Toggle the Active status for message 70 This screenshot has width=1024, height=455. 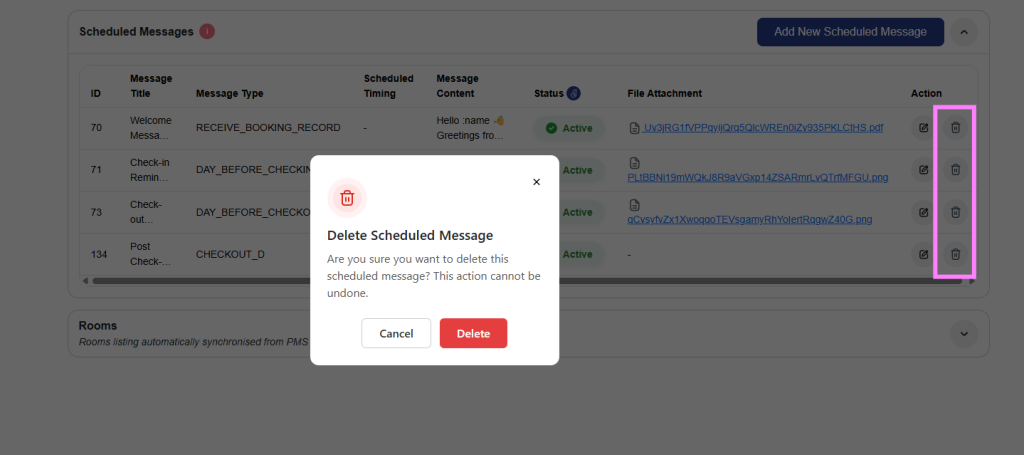569,128
